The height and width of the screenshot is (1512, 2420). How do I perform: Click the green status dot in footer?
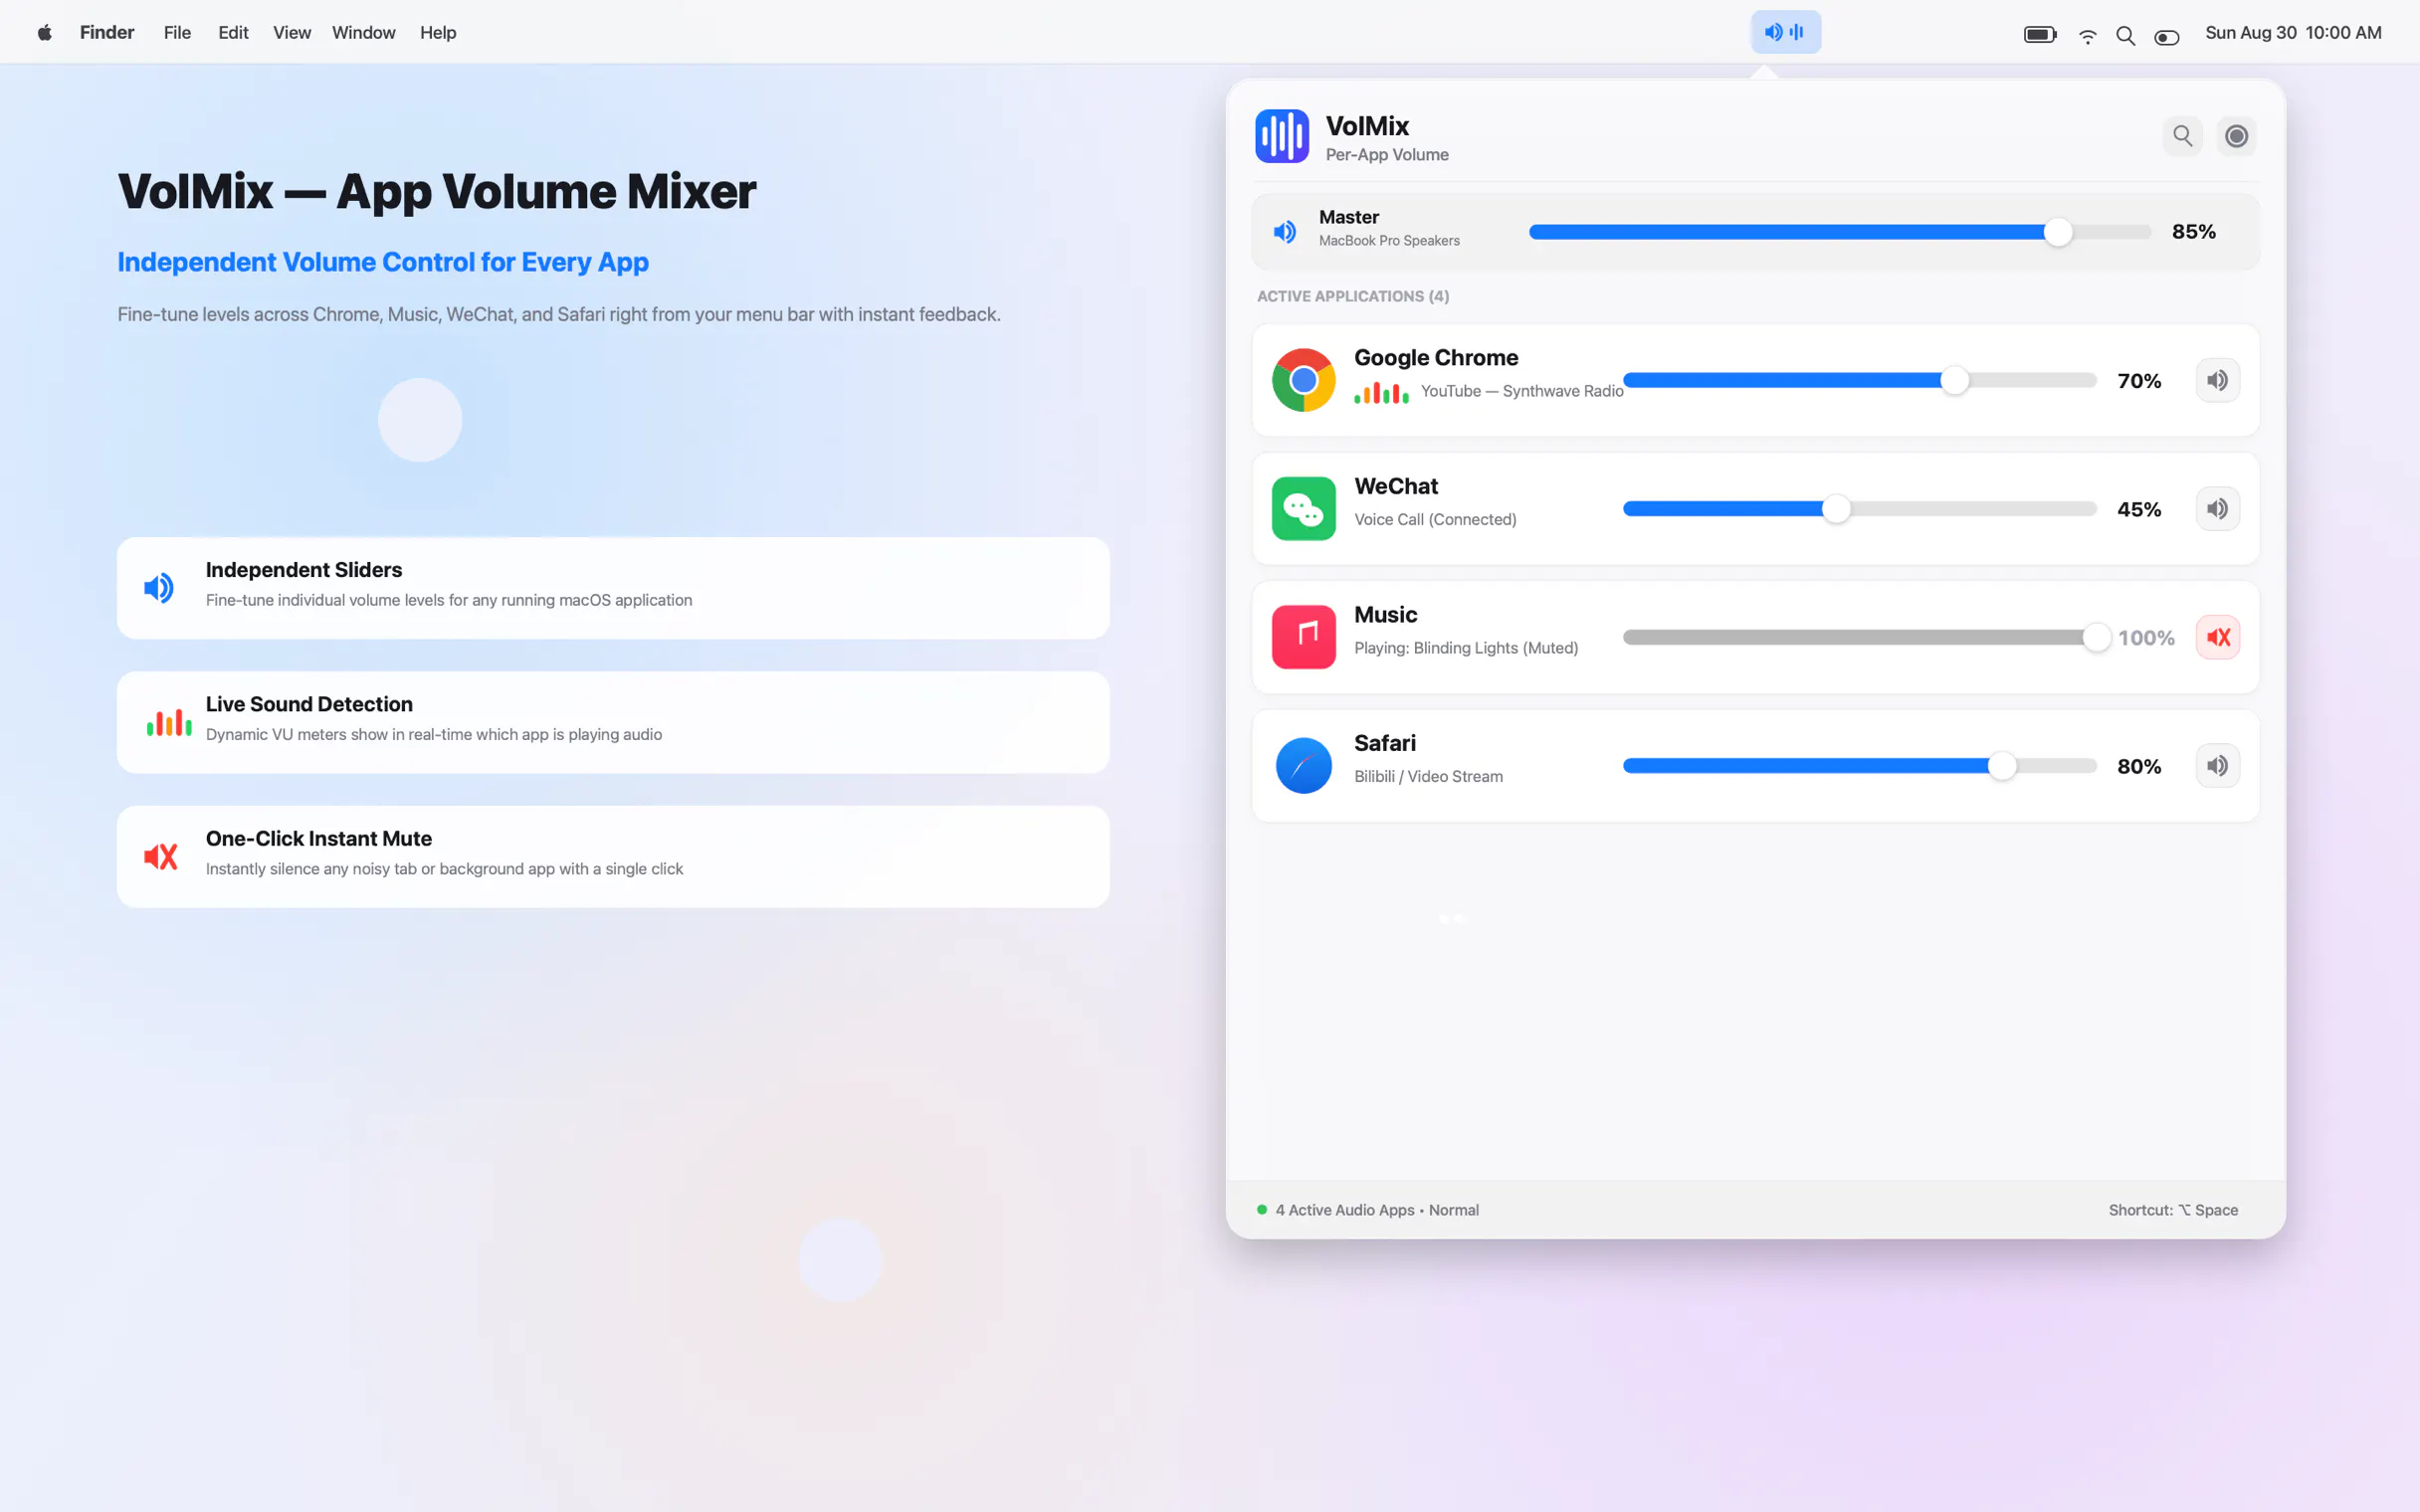coord(1262,1210)
